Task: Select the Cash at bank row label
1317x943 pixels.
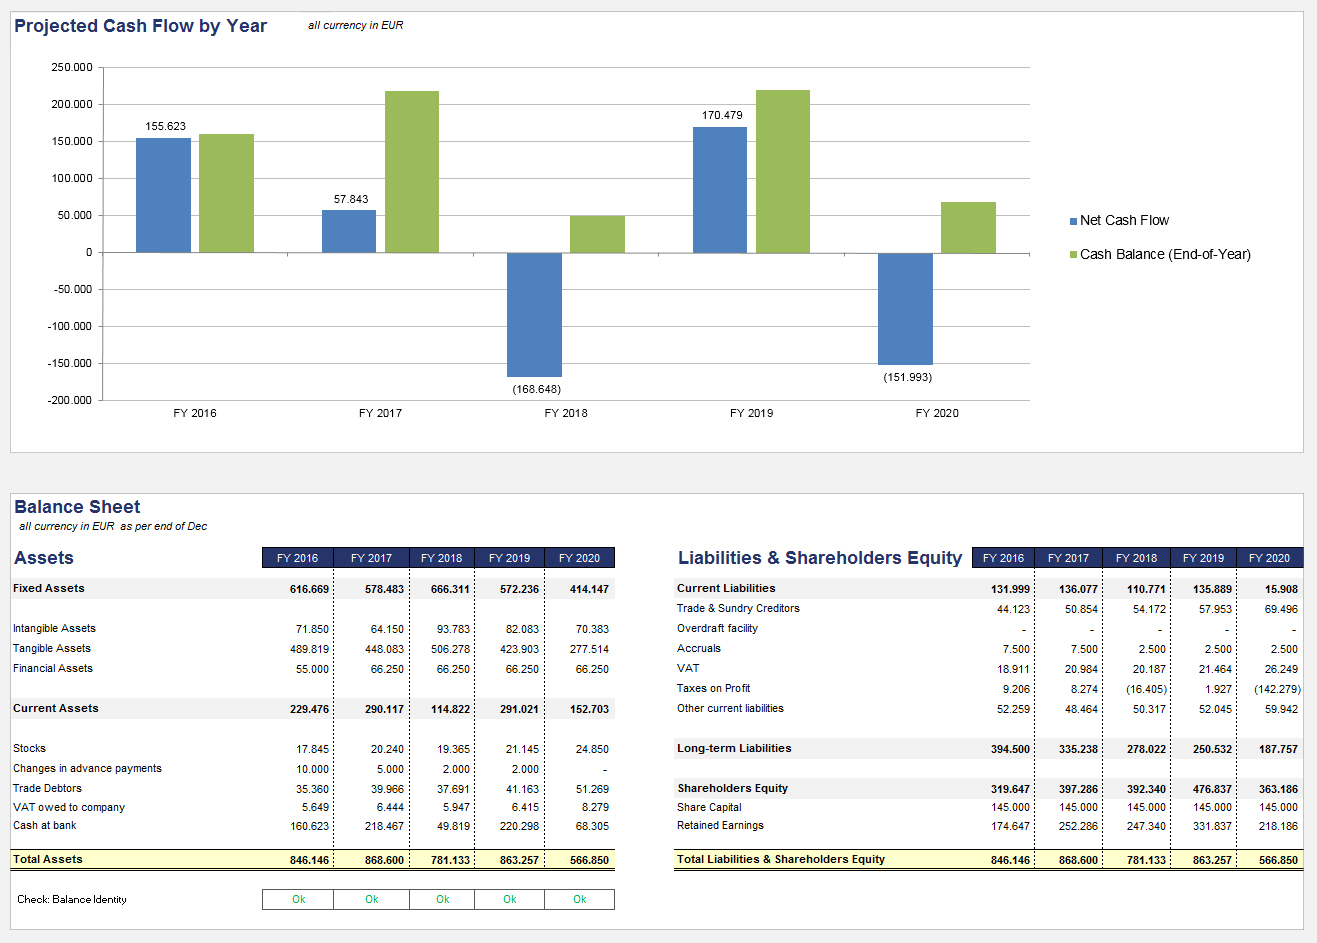Action: (45, 825)
